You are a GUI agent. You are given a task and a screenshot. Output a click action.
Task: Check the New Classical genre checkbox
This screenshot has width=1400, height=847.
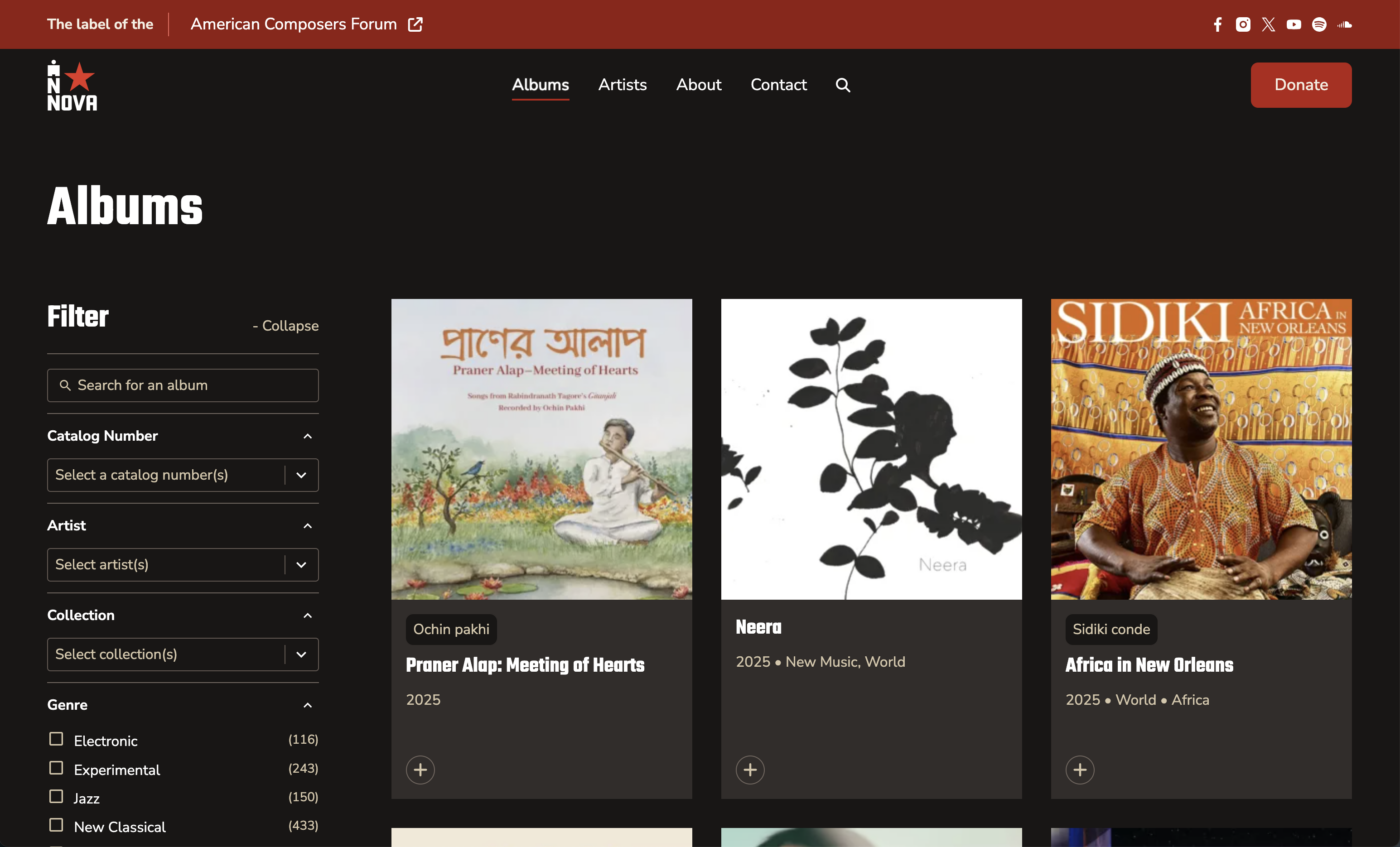(56, 825)
